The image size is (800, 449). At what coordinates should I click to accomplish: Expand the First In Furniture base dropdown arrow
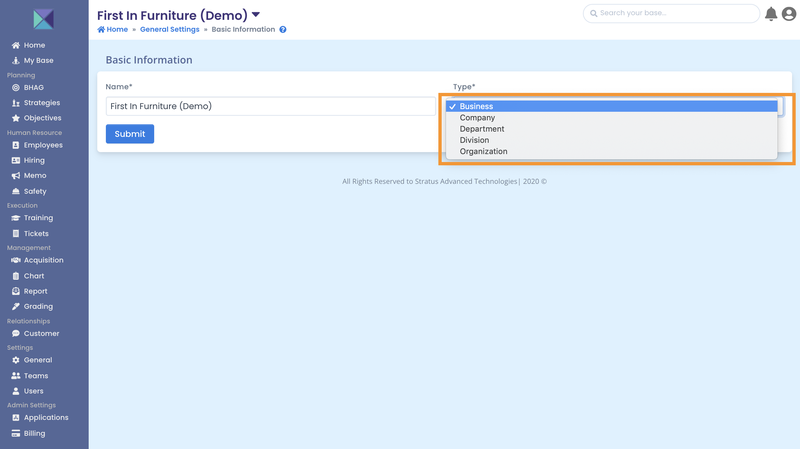point(256,15)
